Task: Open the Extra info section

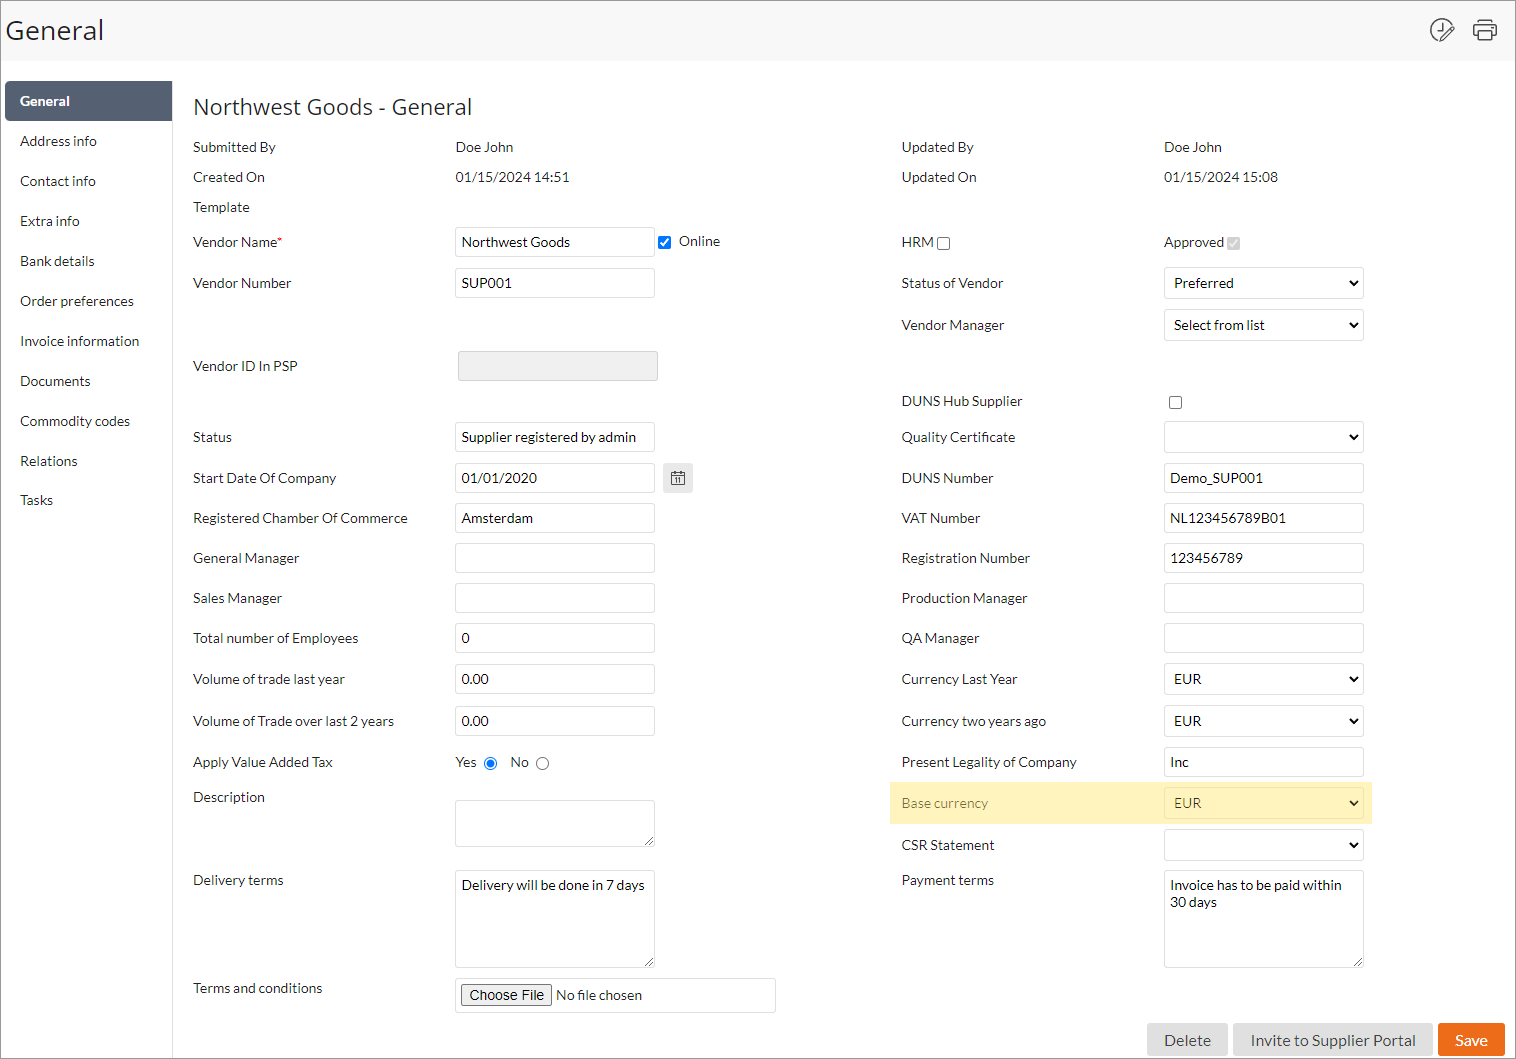Action: [50, 221]
